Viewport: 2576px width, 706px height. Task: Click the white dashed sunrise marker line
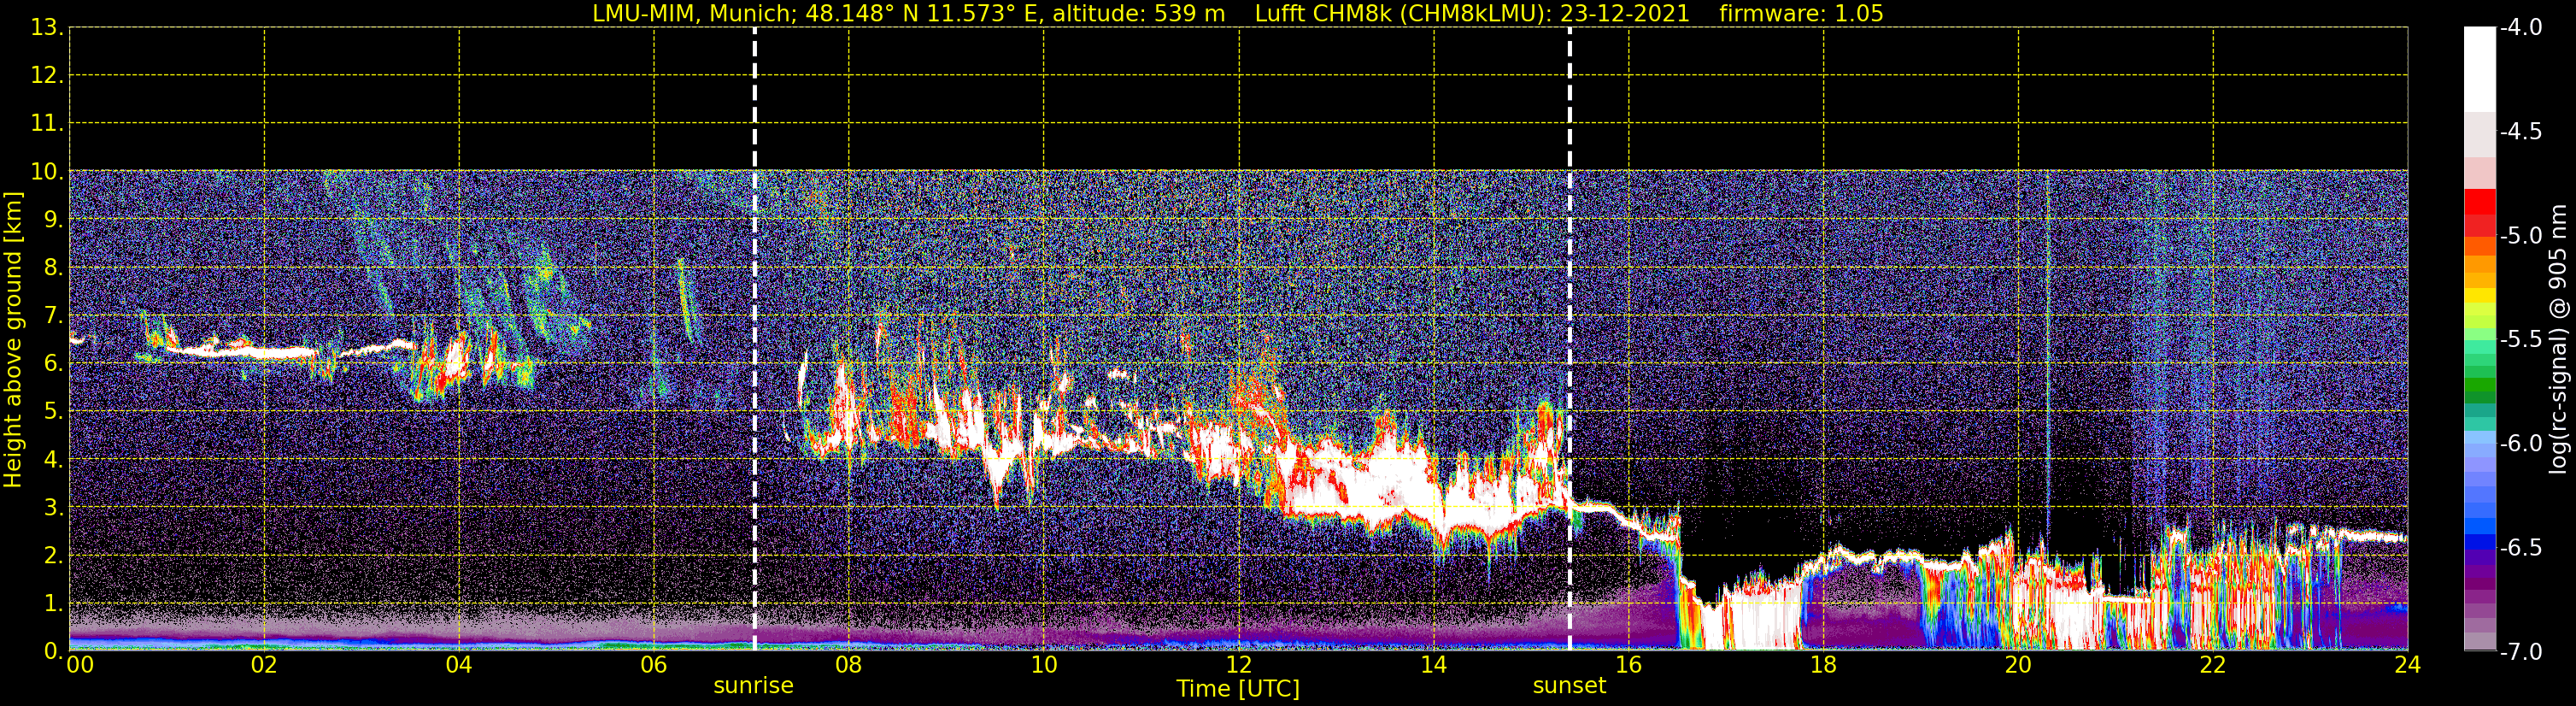click(x=754, y=339)
